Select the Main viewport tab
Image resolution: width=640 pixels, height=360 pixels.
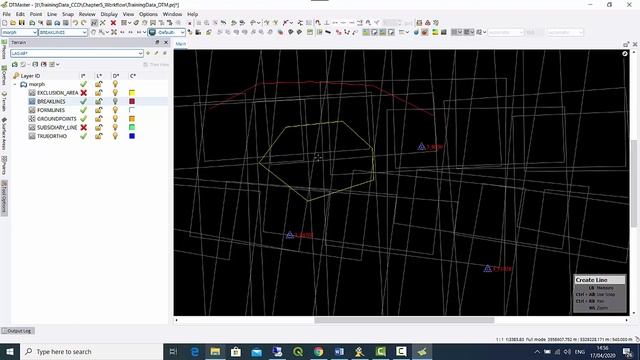tap(180, 44)
